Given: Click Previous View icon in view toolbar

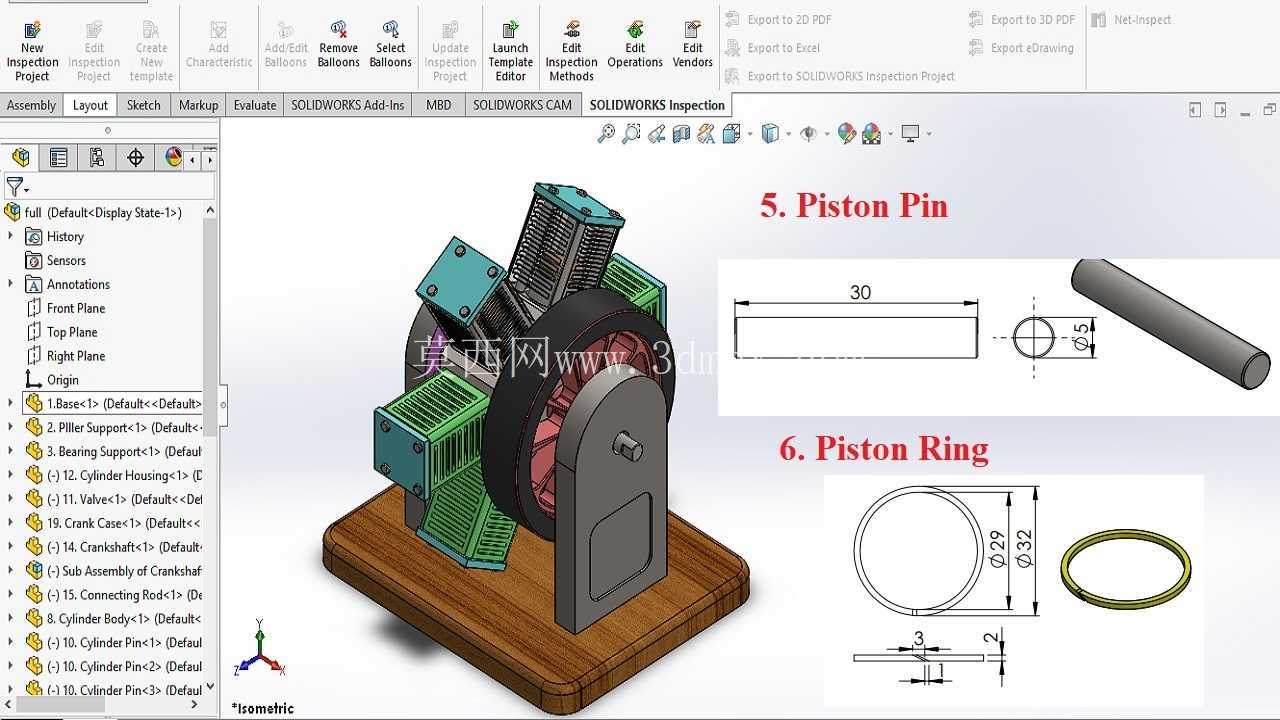Looking at the screenshot, I should [657, 133].
